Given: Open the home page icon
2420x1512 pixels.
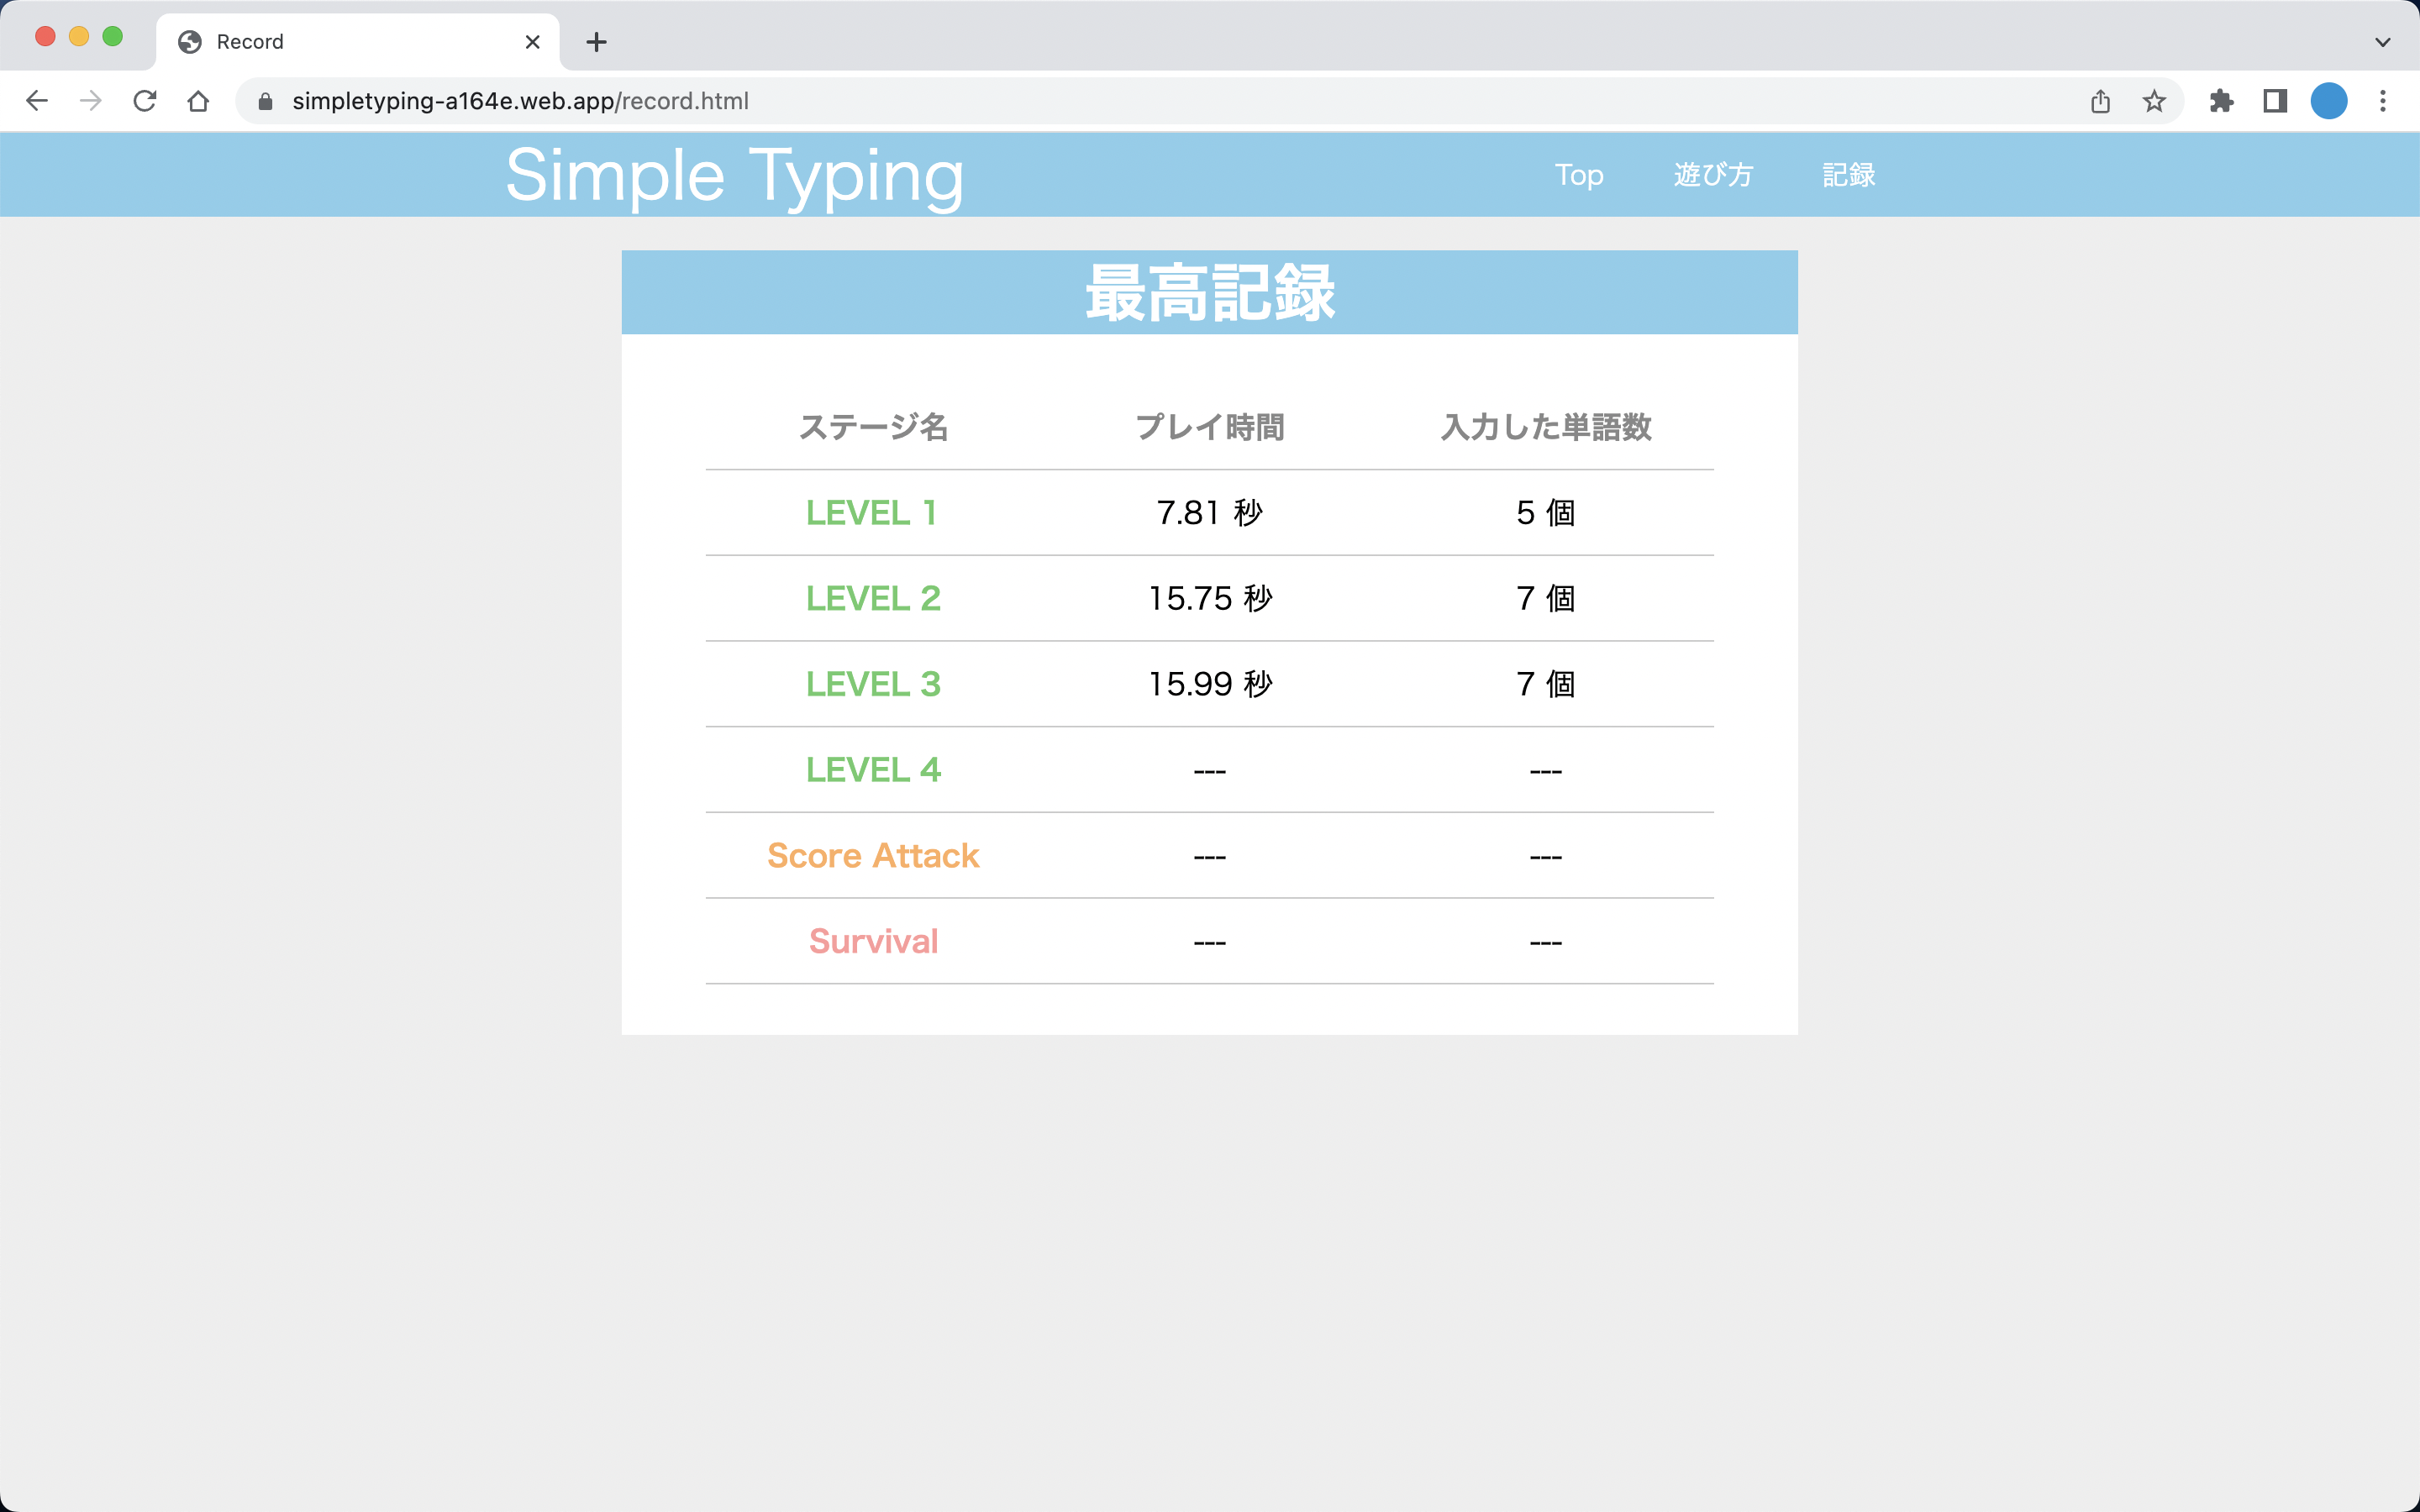Looking at the screenshot, I should [198, 100].
